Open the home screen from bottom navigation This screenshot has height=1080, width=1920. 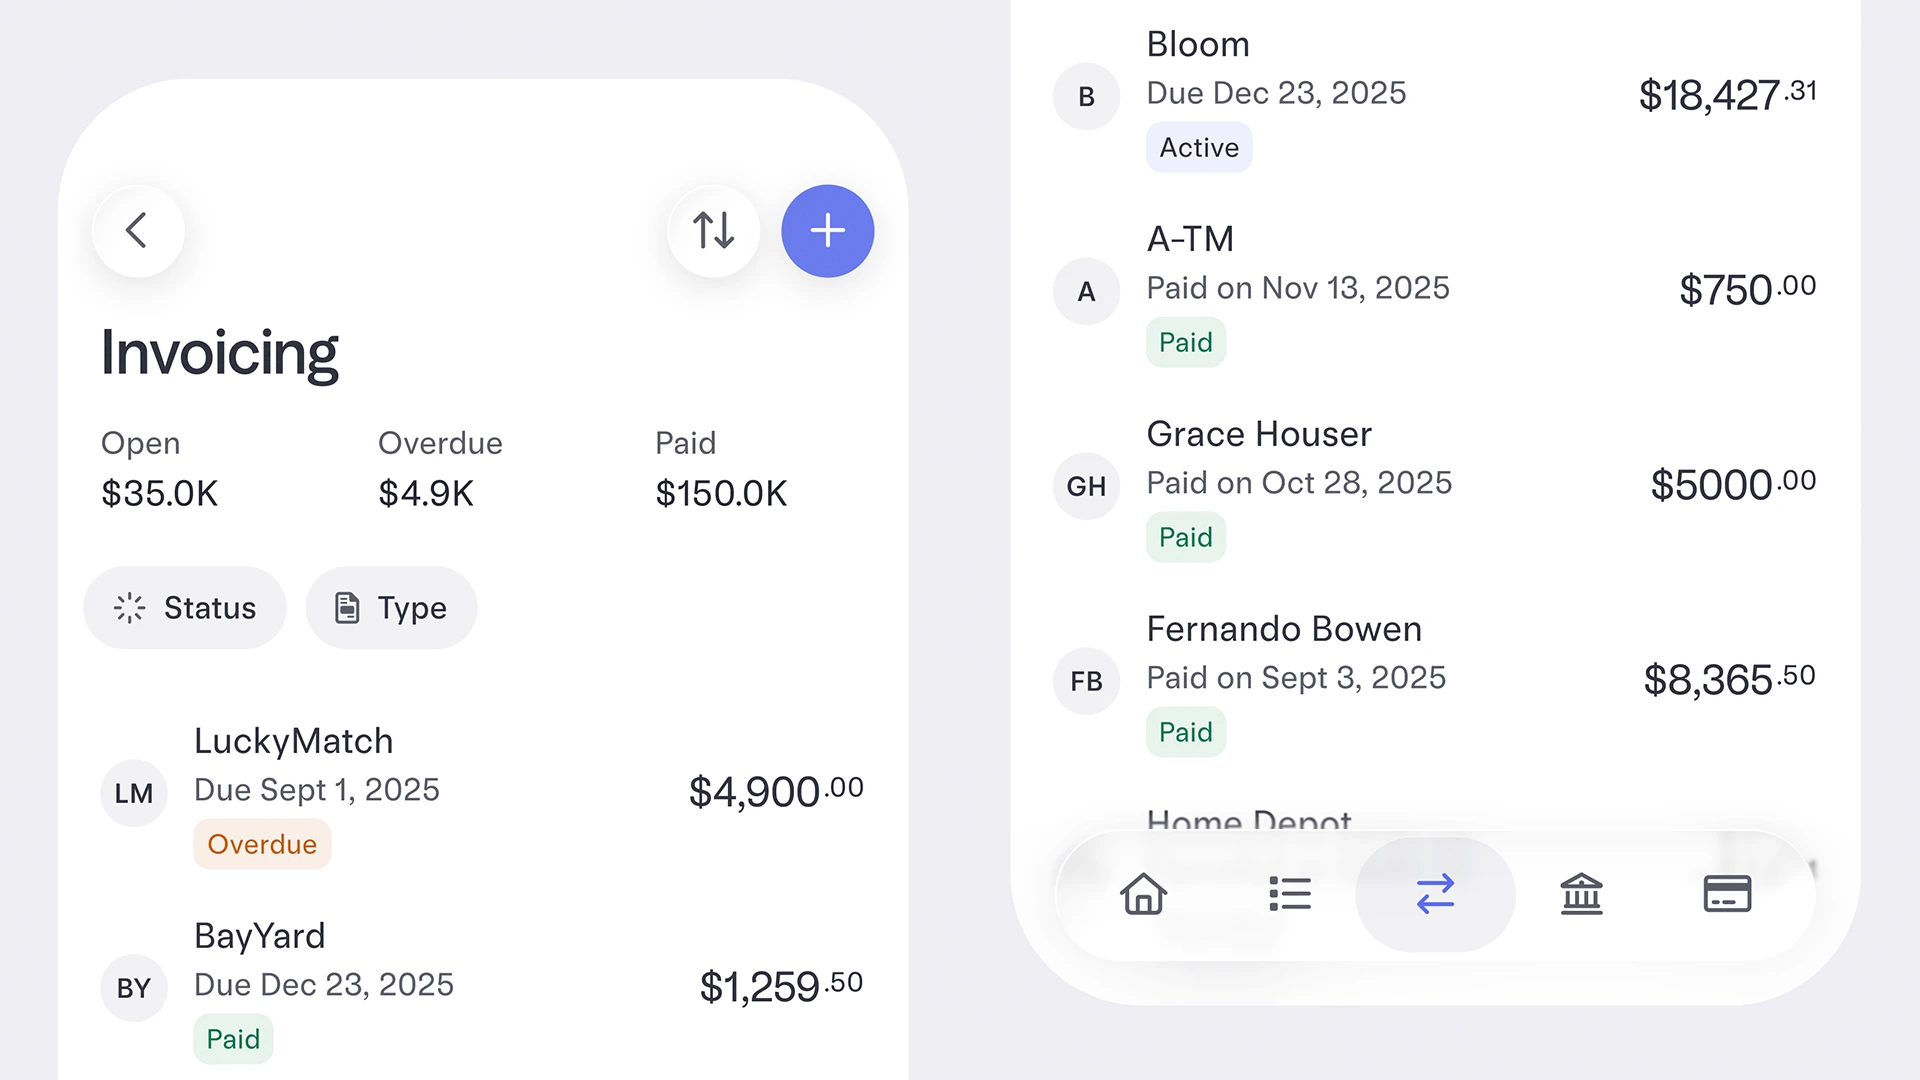1143,894
